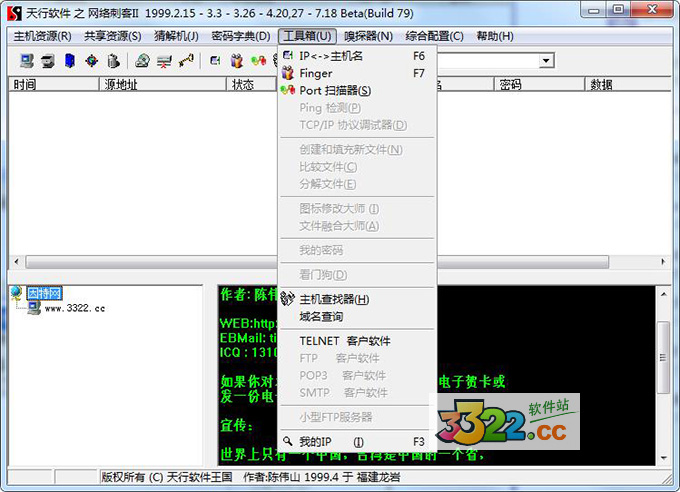
Task: Choose 我的IP (I) menu entry
Action: [x=356, y=442]
